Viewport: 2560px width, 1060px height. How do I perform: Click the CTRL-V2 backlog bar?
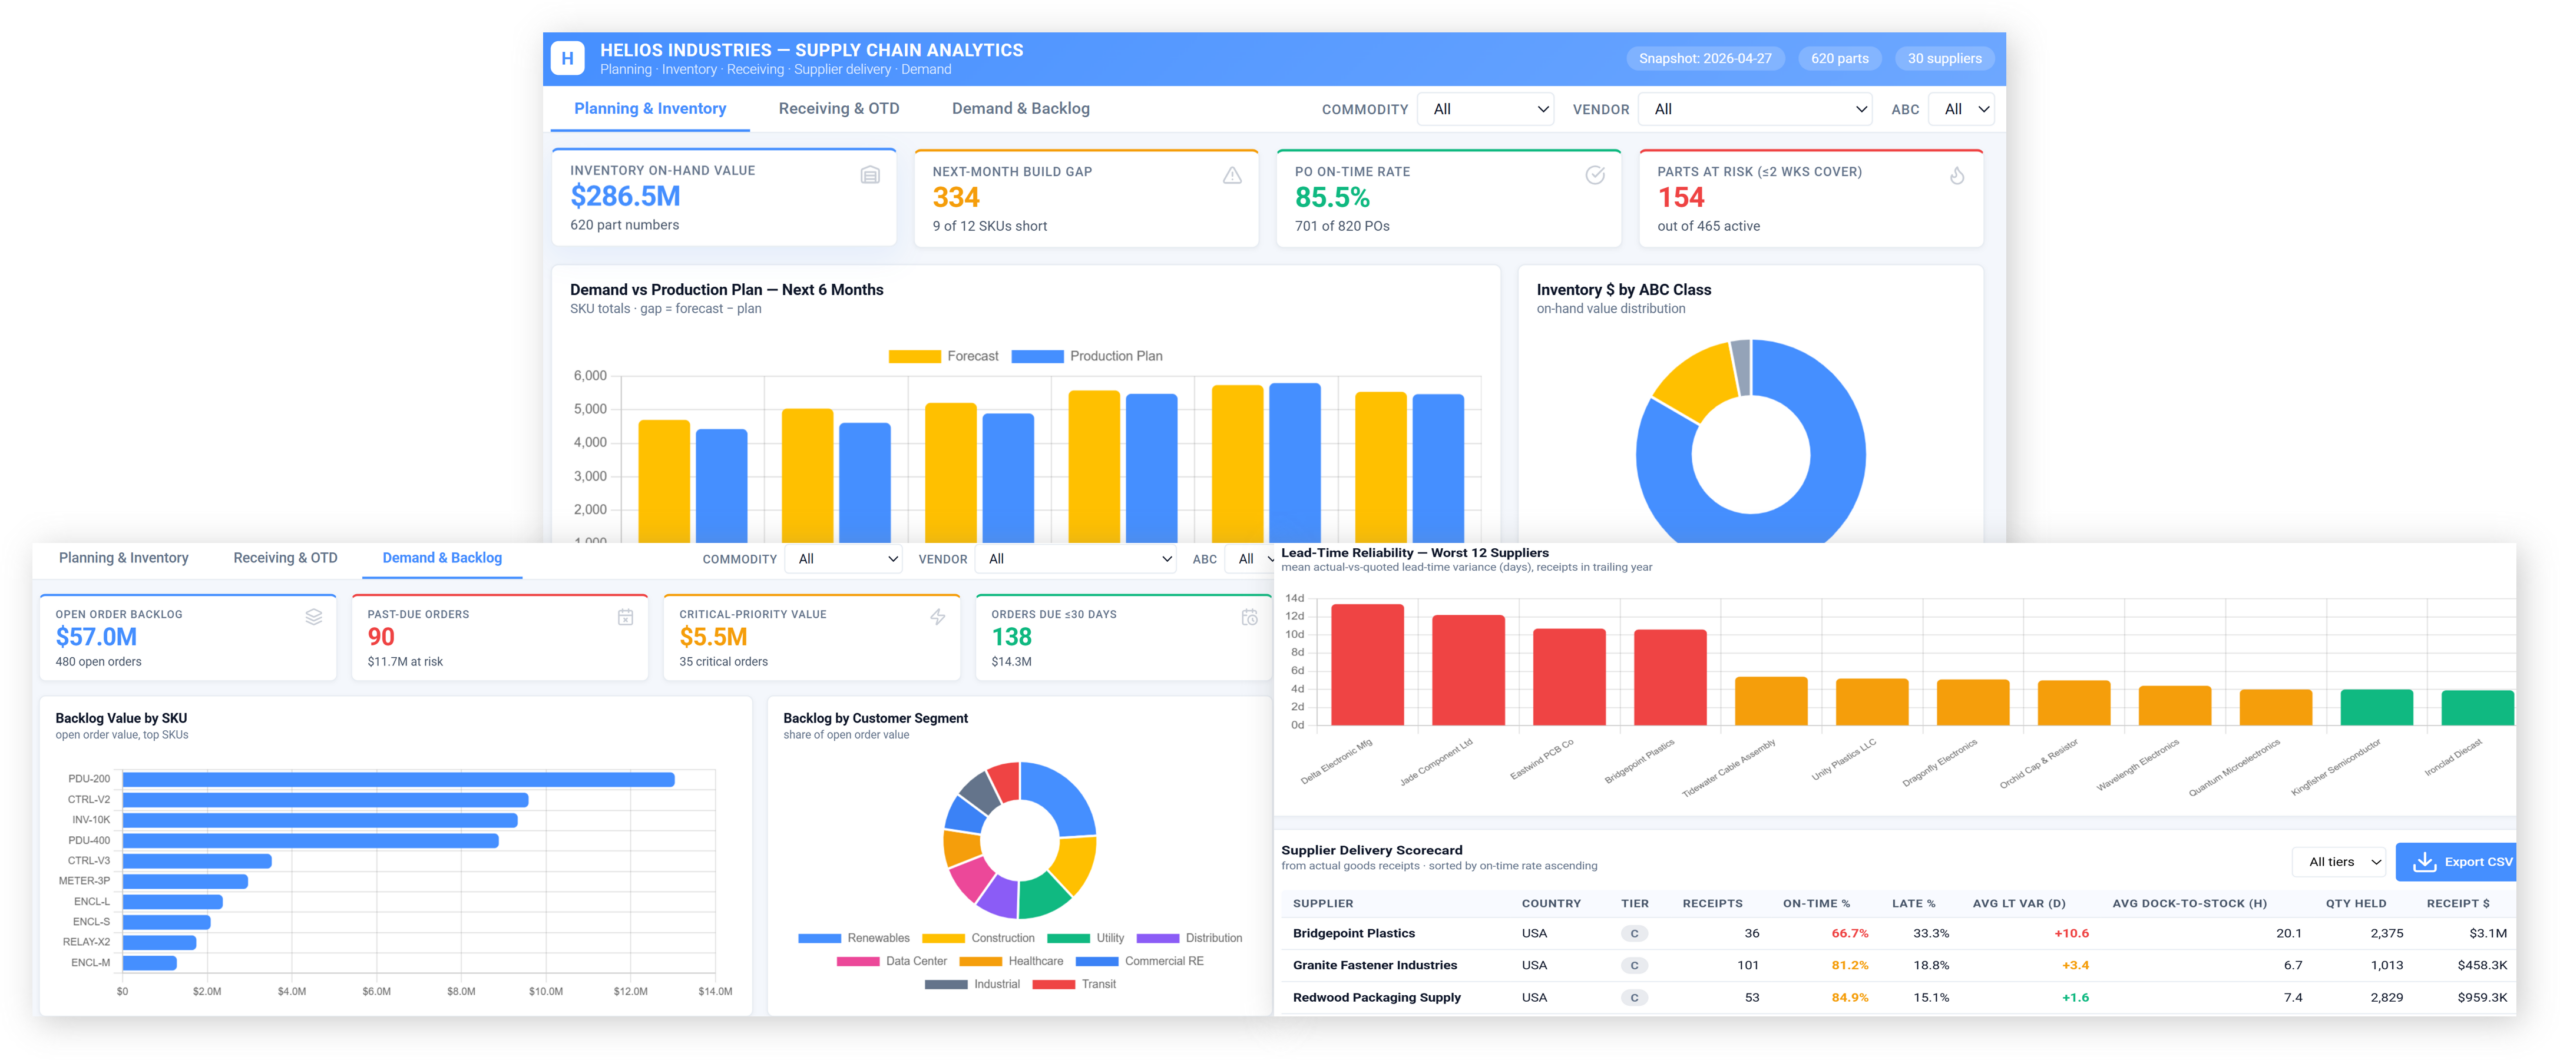(325, 800)
